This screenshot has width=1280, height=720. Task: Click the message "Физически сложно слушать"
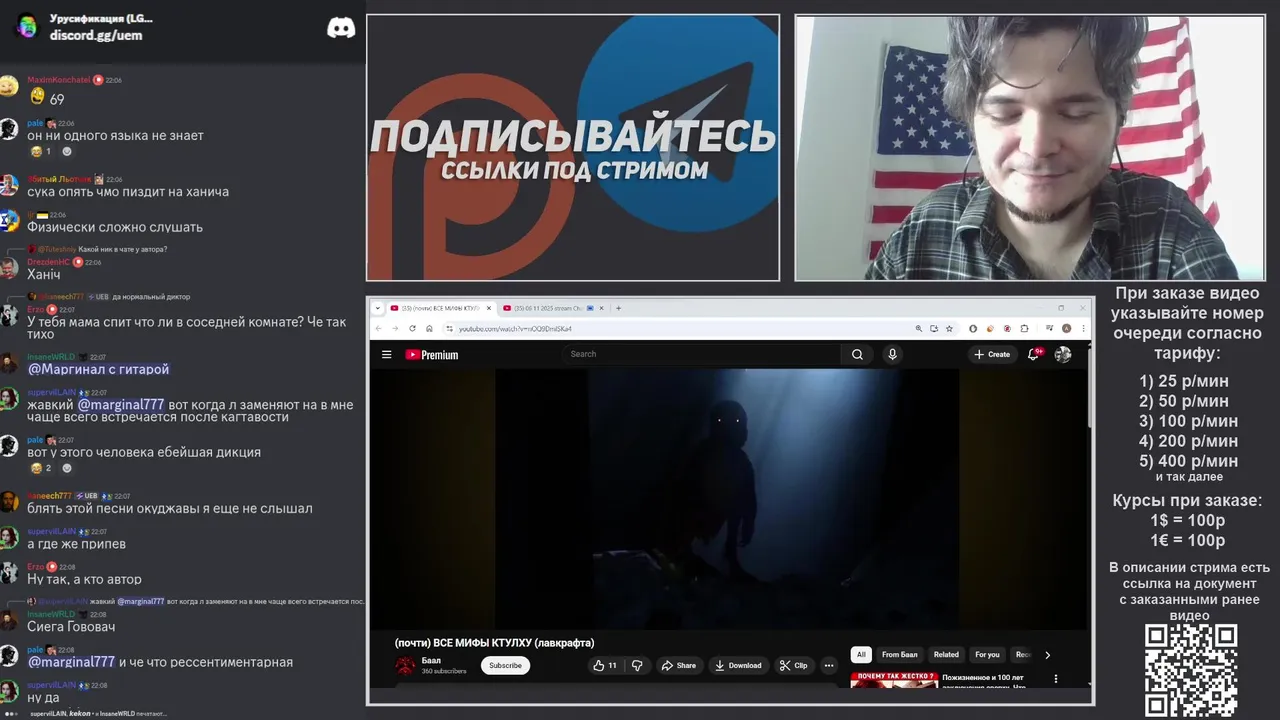(115, 227)
